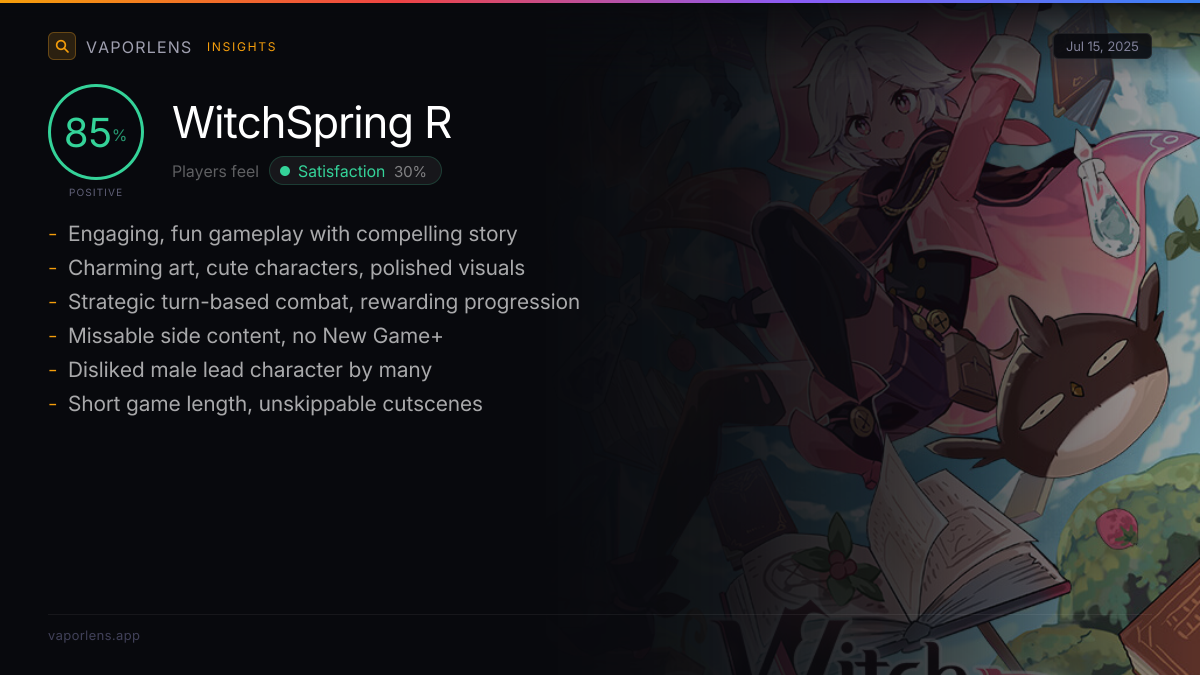The height and width of the screenshot is (675, 1200).
Task: Open the vaporlens.app footer link
Action: tap(94, 635)
